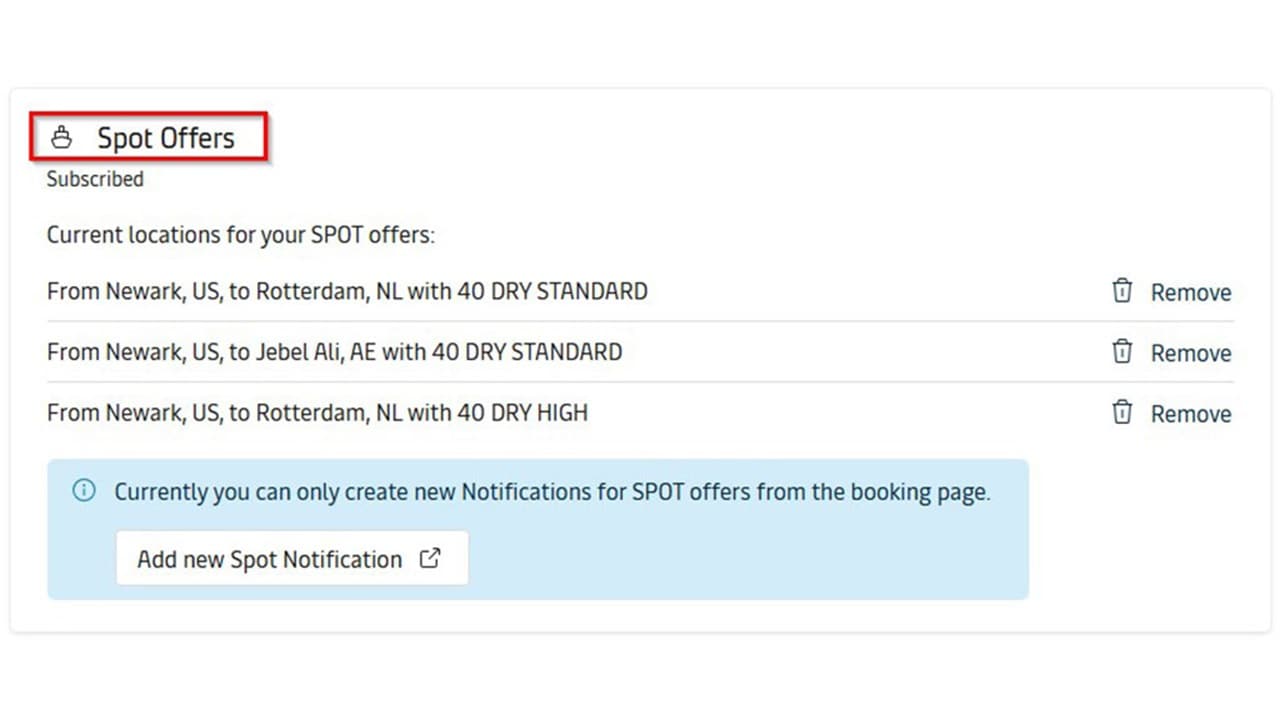Image resolution: width=1280 pixels, height=720 pixels.
Task: Click trash icon for Rotterdam 40 DRY STANDARD offer
Action: pyautogui.click(x=1122, y=291)
